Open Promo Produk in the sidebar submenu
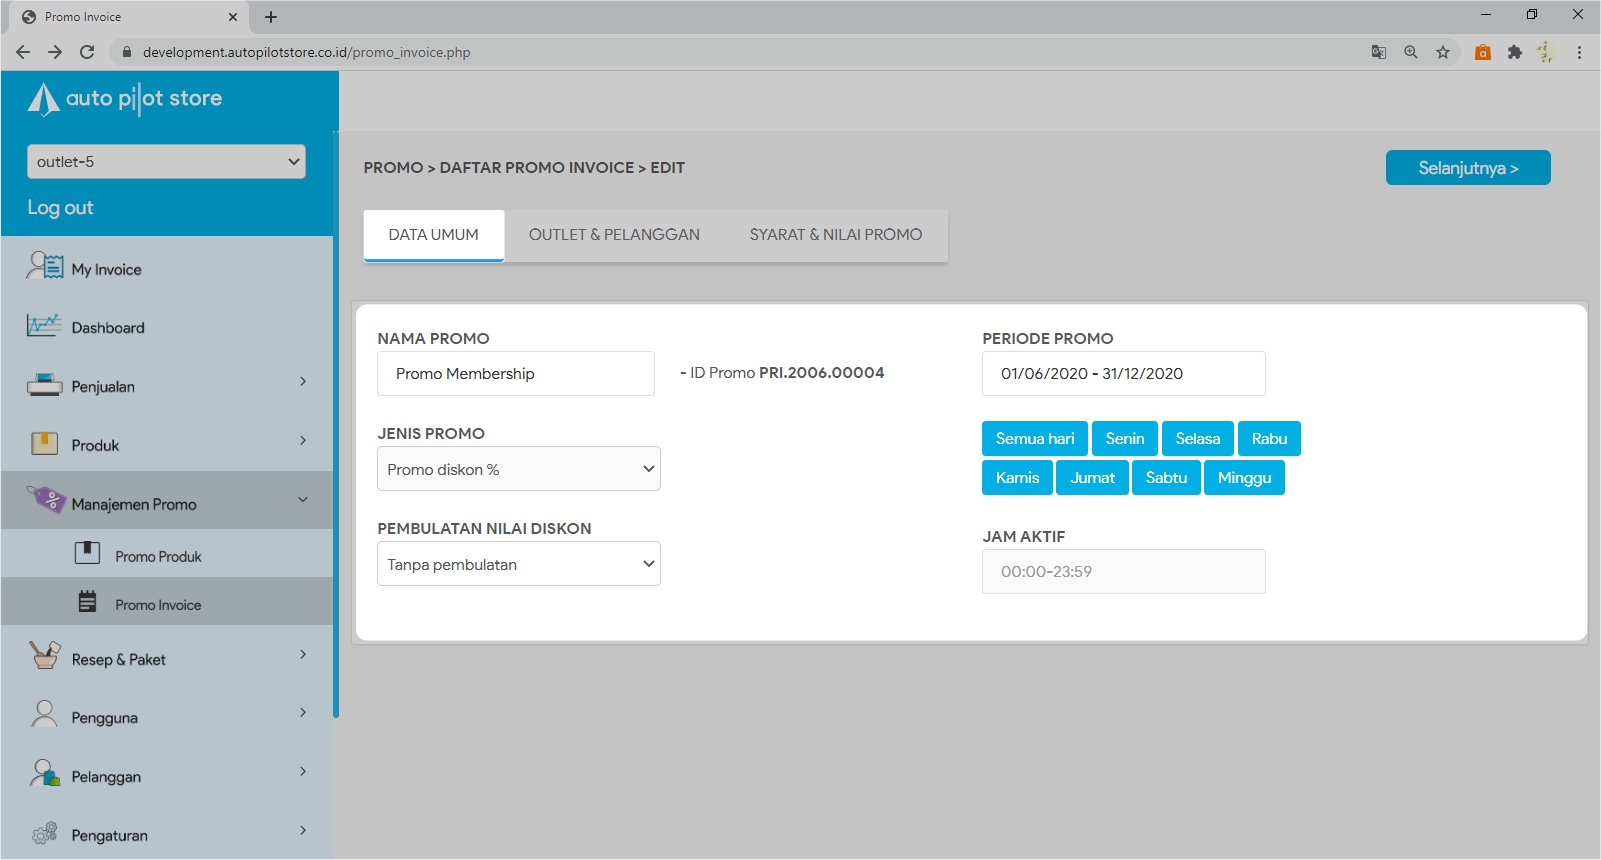The height and width of the screenshot is (860, 1601). pyautogui.click(x=158, y=557)
